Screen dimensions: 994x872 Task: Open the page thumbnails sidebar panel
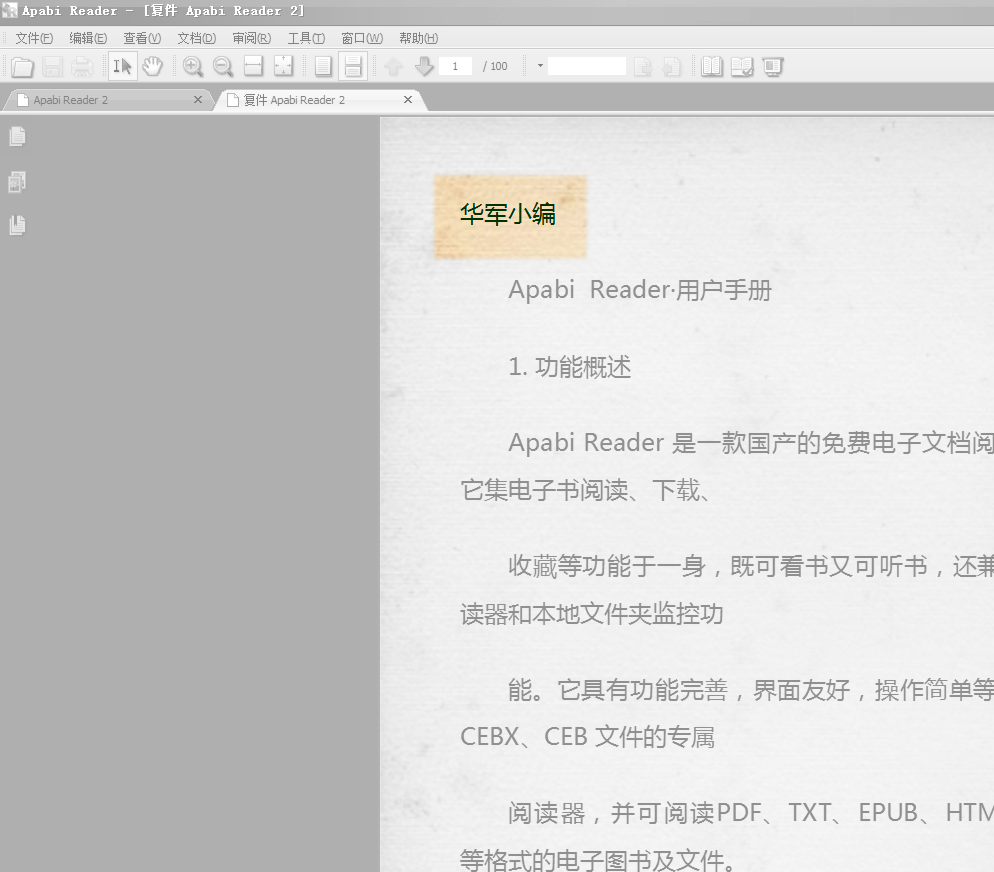[17, 181]
